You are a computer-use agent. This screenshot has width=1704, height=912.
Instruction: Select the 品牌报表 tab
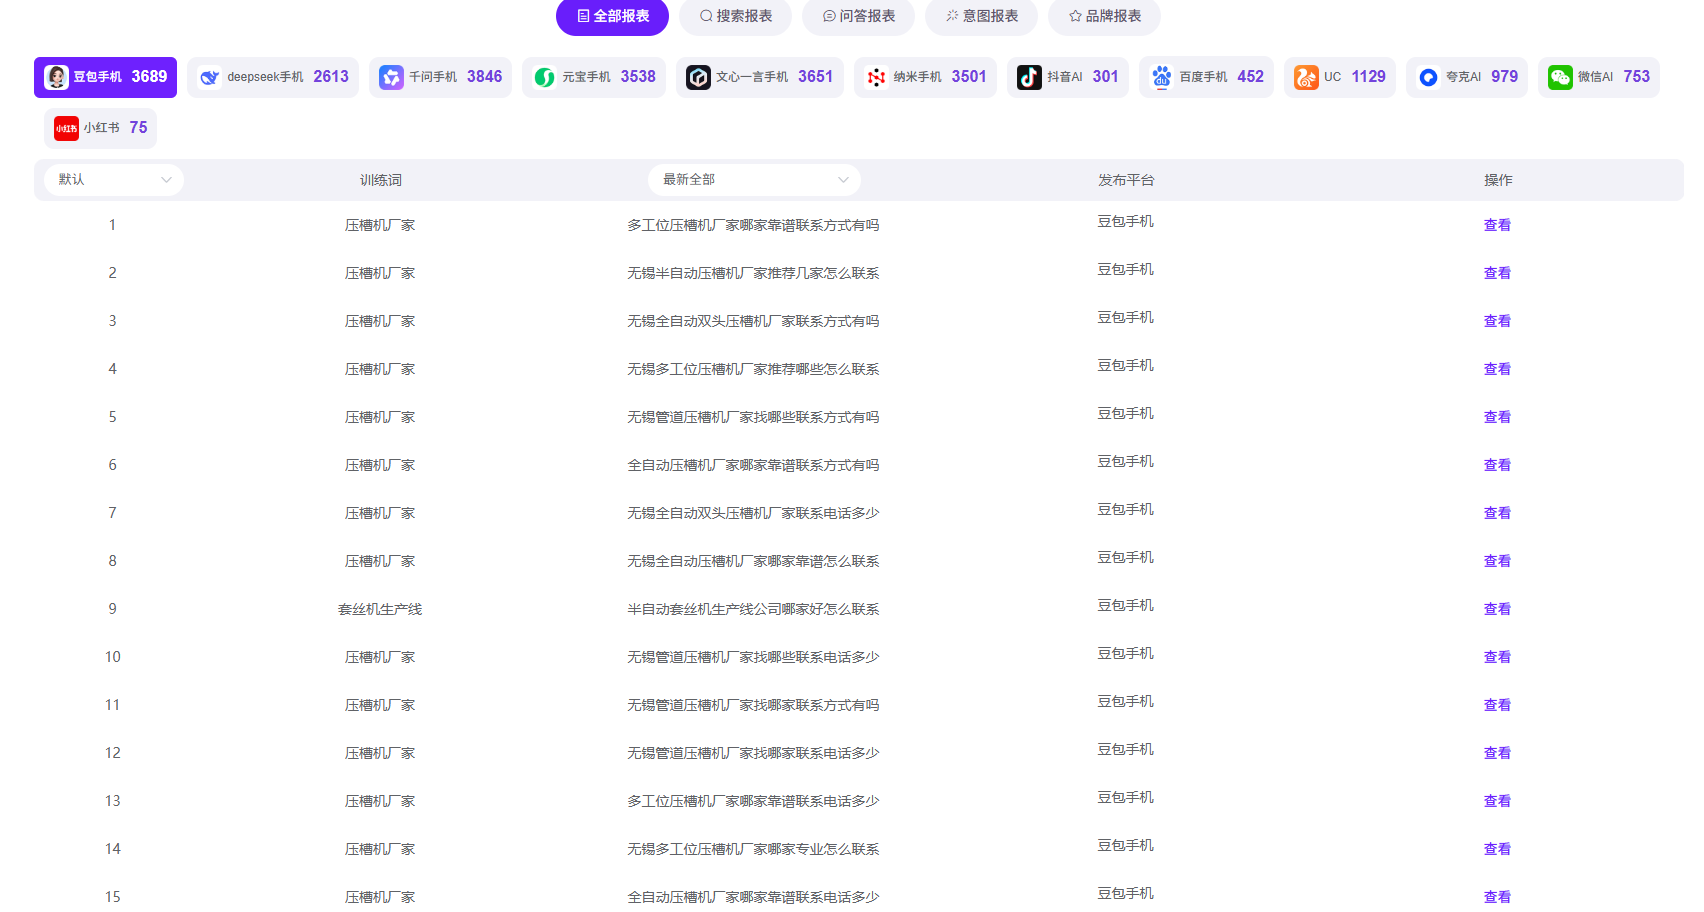point(1104,16)
